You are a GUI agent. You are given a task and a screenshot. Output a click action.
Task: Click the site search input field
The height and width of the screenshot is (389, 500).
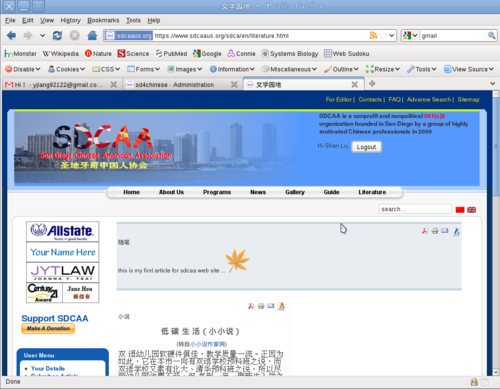pos(415,209)
